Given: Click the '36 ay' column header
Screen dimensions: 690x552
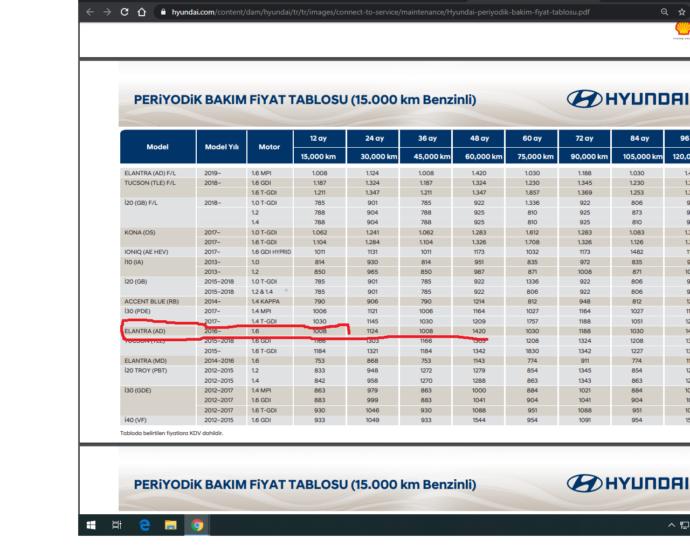Looking at the screenshot, I should click(427, 138).
